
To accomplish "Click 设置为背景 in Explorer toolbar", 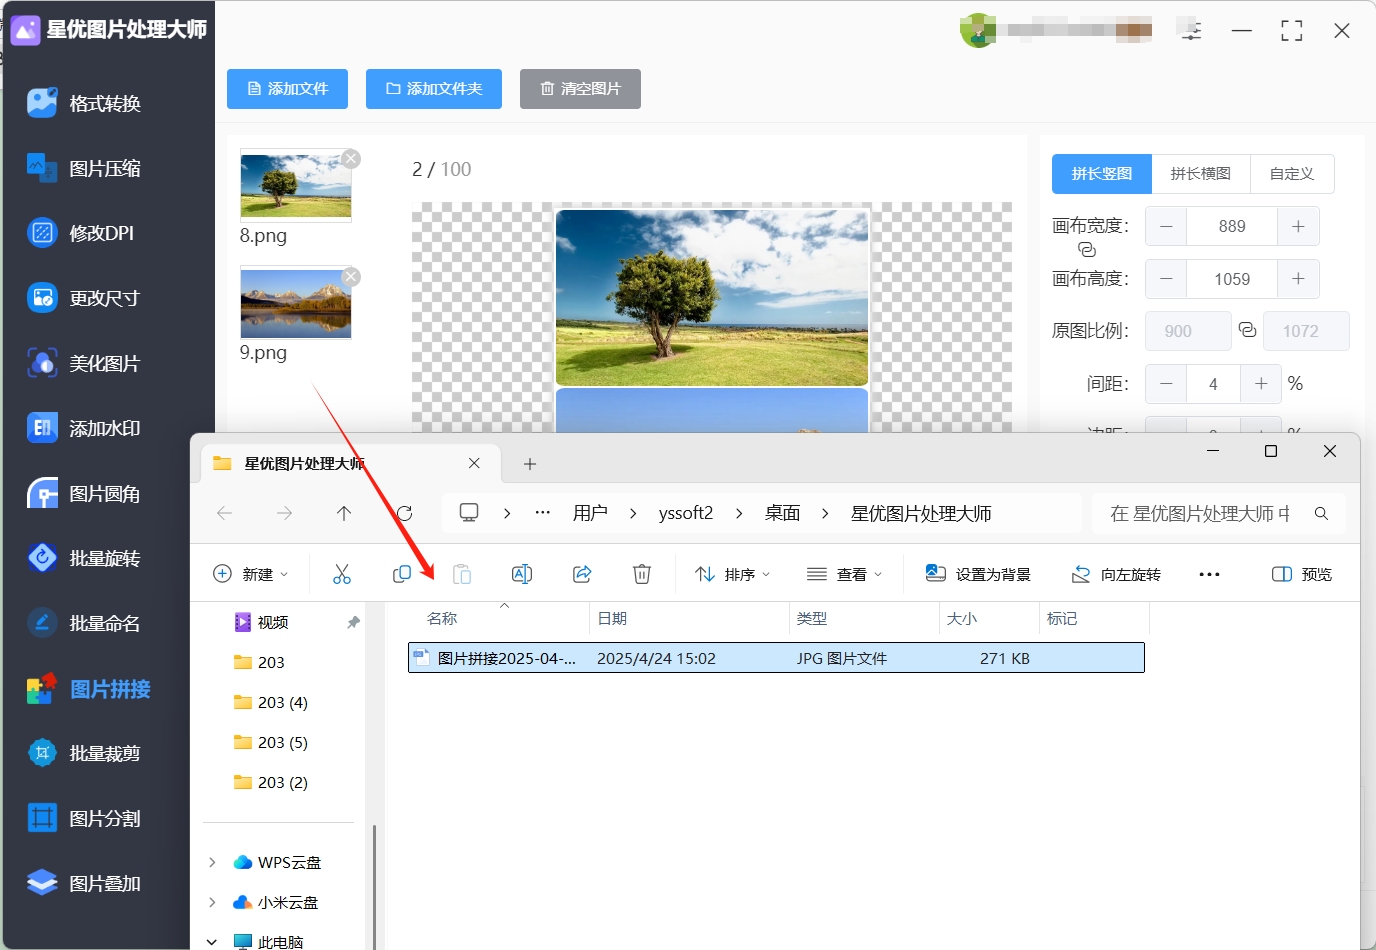I will pyautogui.click(x=978, y=574).
